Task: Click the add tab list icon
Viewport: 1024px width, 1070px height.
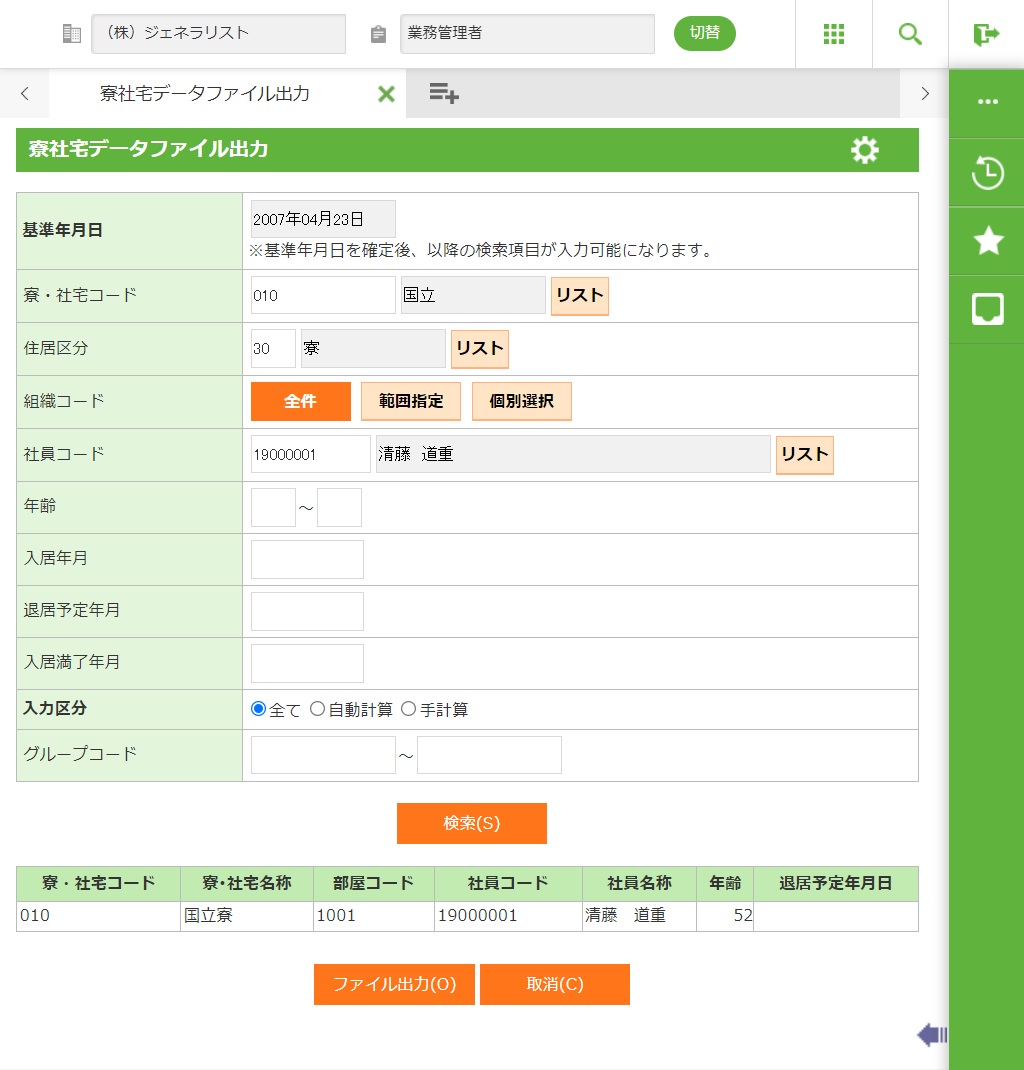Action: (443, 94)
